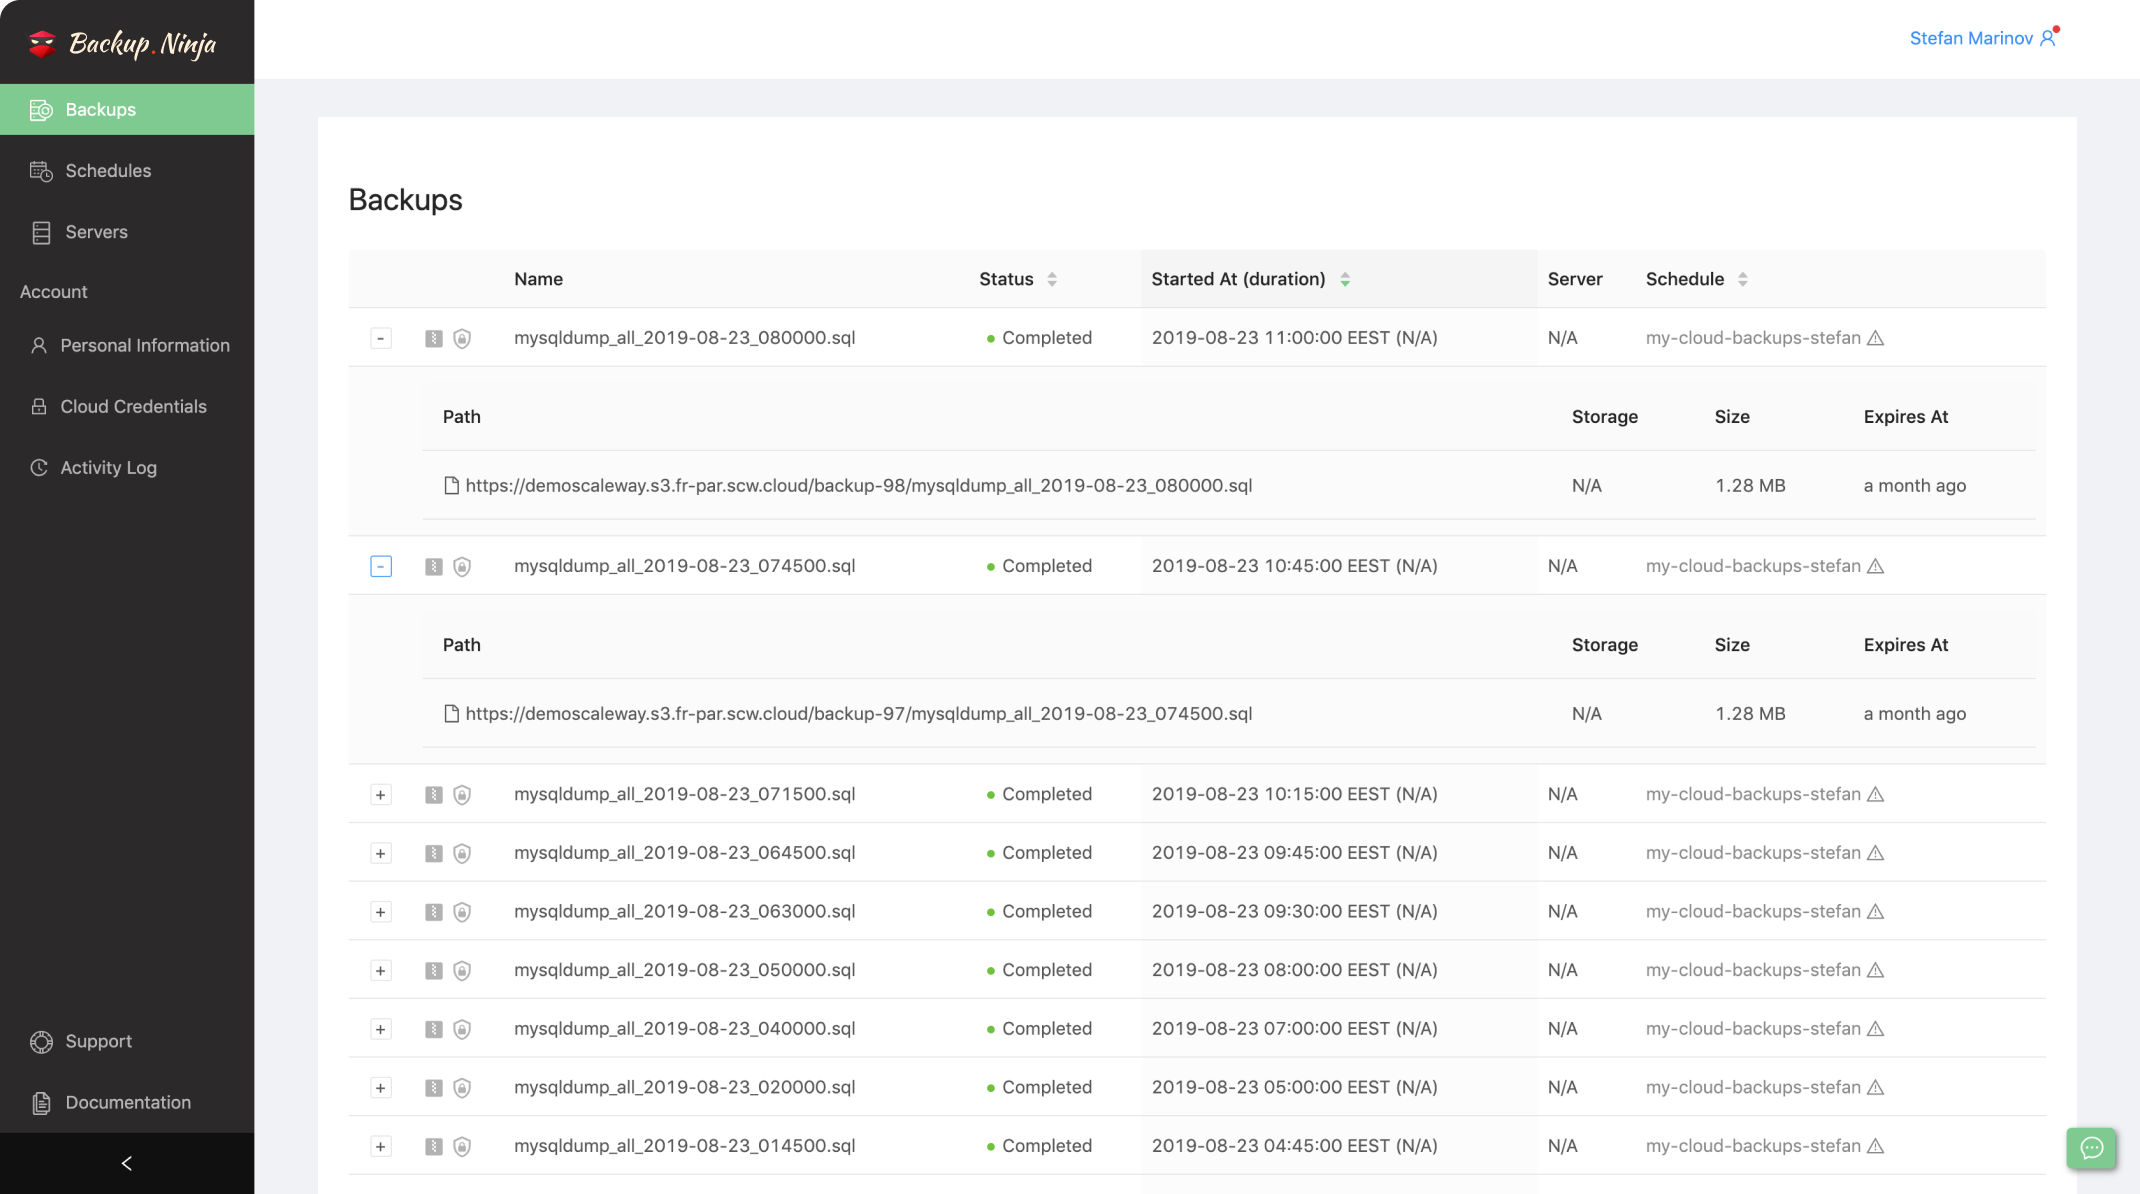Sort backups by Schedule
Image resolution: width=2140 pixels, height=1194 pixels.
(1743, 279)
